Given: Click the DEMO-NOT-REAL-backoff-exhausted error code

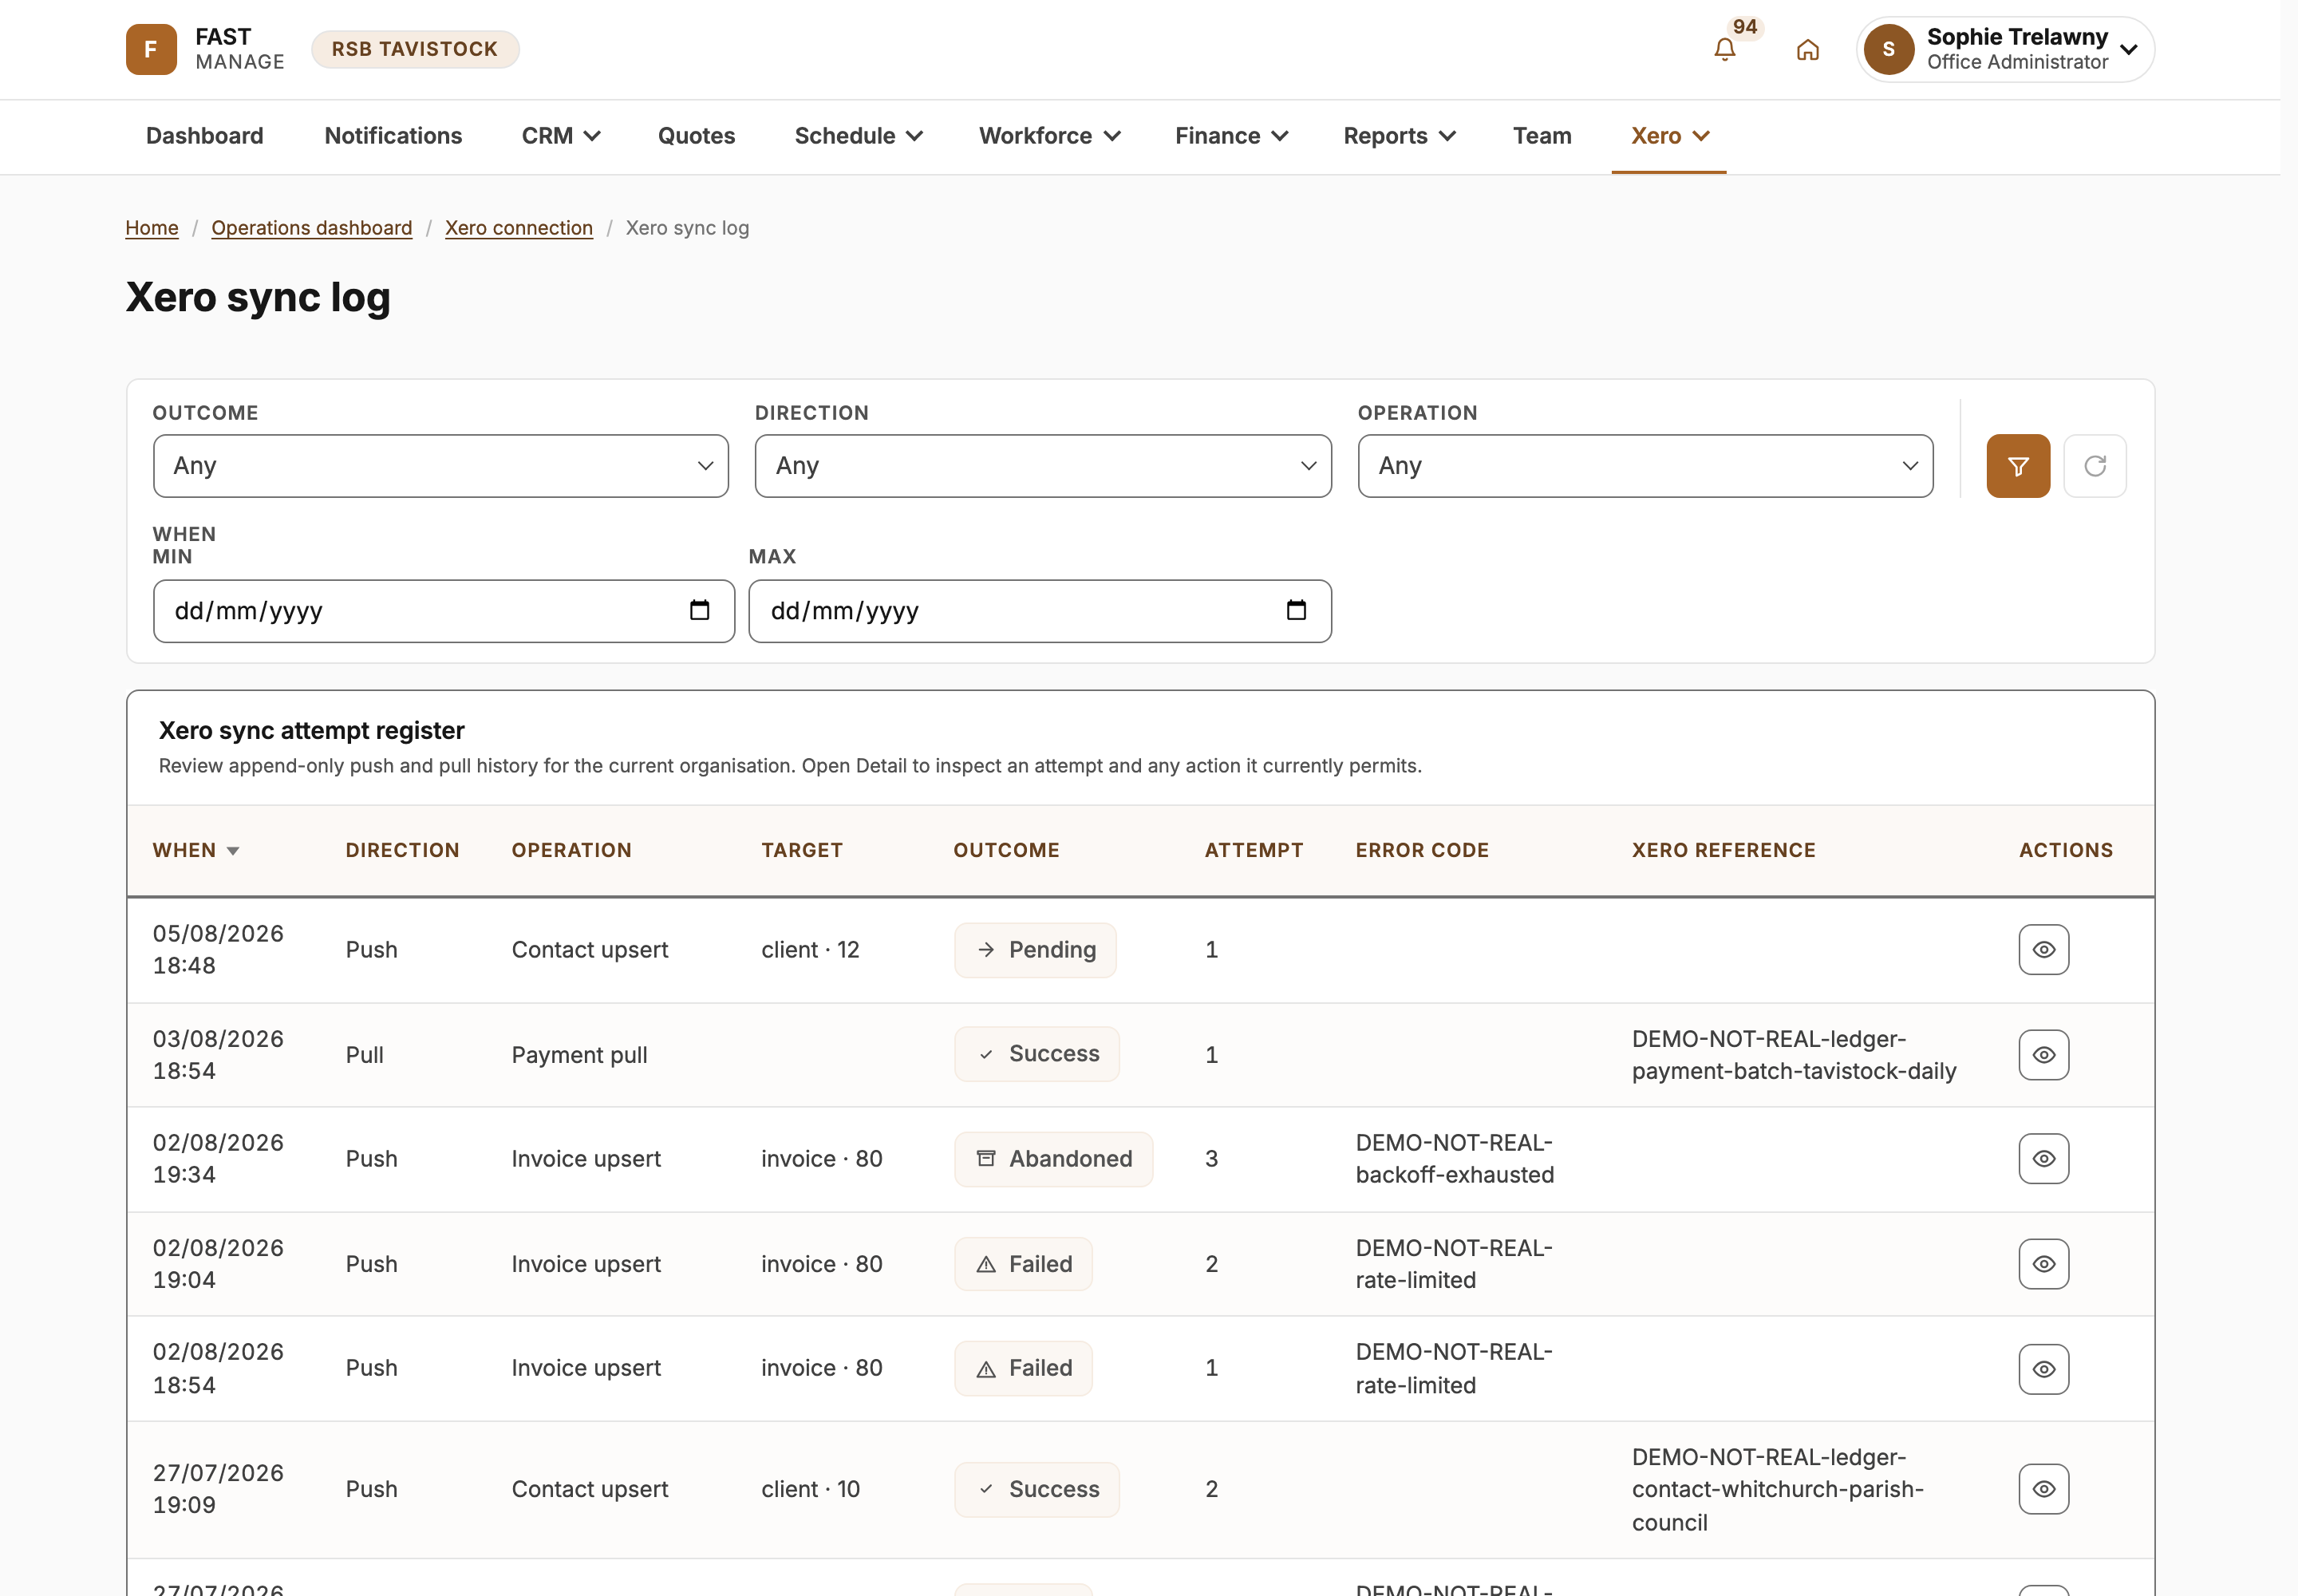Looking at the screenshot, I should [x=1455, y=1159].
